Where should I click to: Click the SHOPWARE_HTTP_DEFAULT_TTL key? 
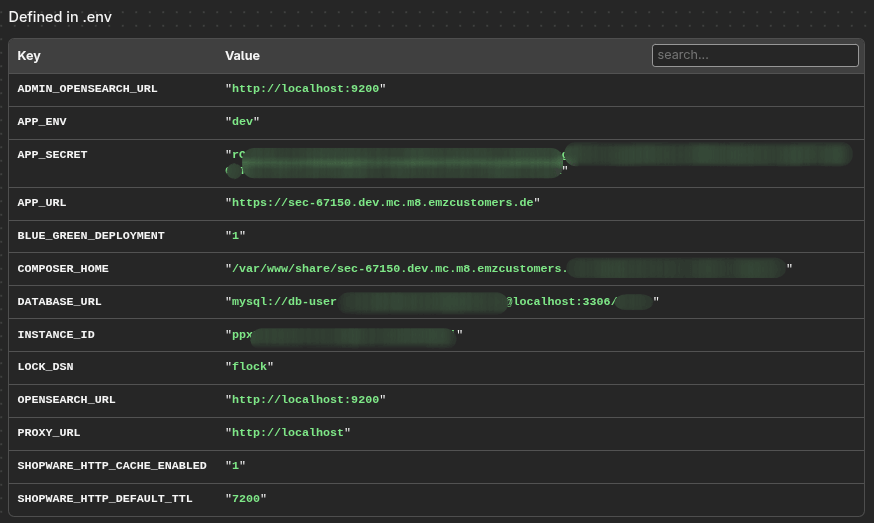point(105,498)
